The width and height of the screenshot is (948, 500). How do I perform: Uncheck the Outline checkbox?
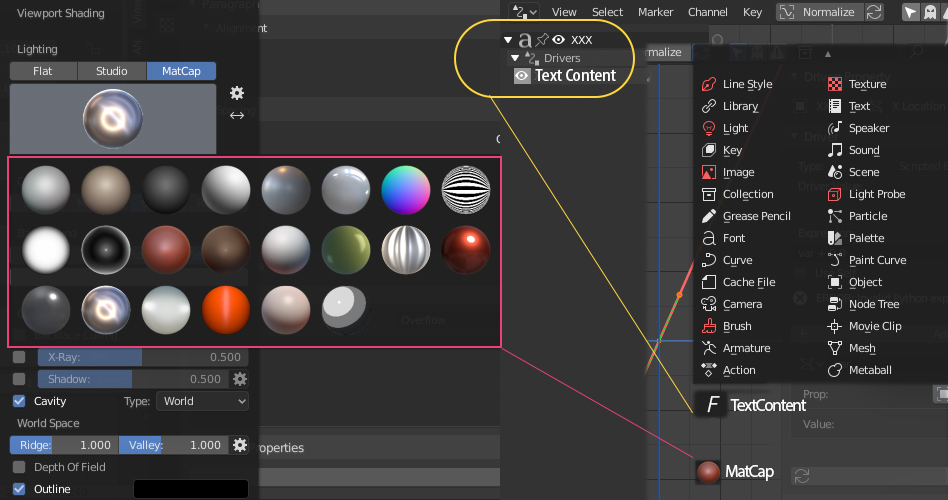click(19, 489)
